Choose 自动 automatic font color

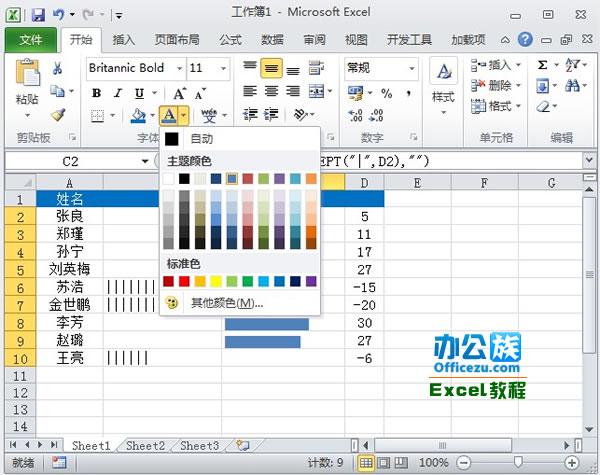pos(240,139)
